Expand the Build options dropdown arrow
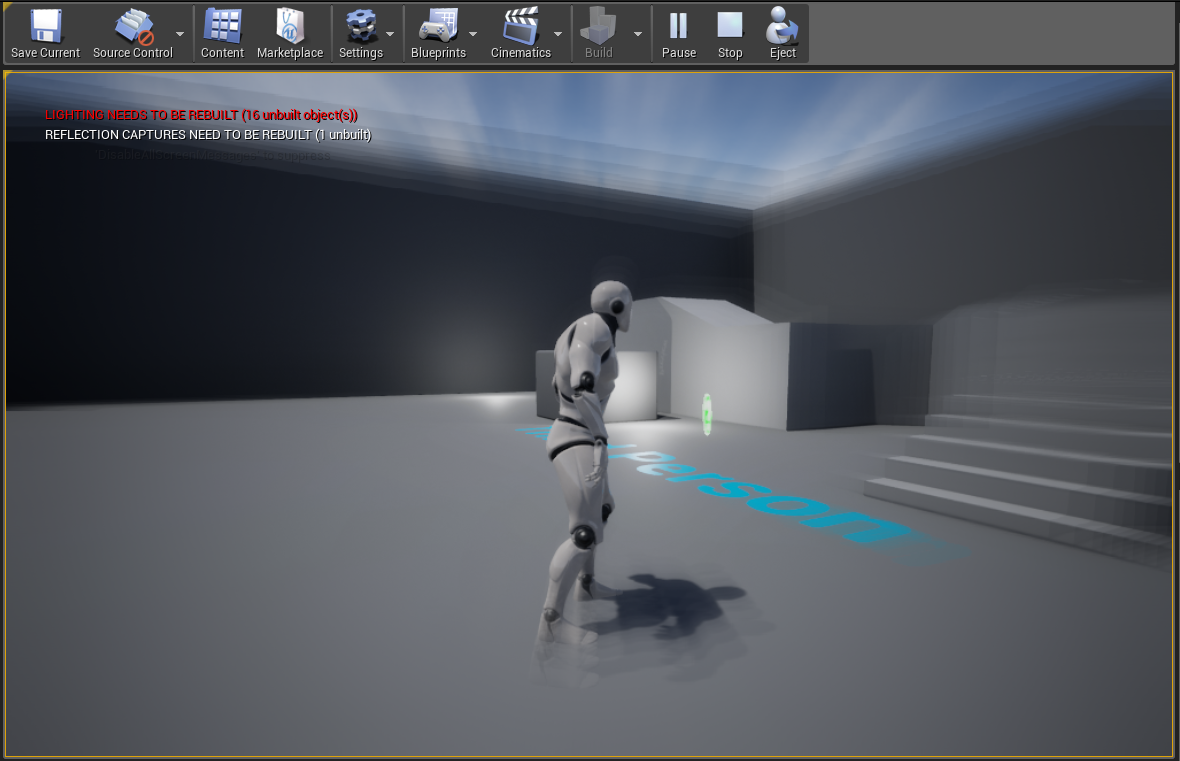Image resolution: width=1180 pixels, height=761 pixels. 637,34
